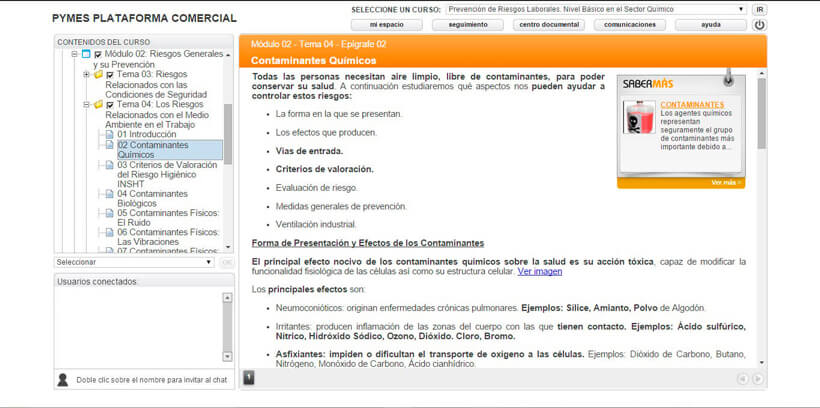The width and height of the screenshot is (820, 408).
Task: Click the Tema 03 folder icon
Action: click(98, 75)
